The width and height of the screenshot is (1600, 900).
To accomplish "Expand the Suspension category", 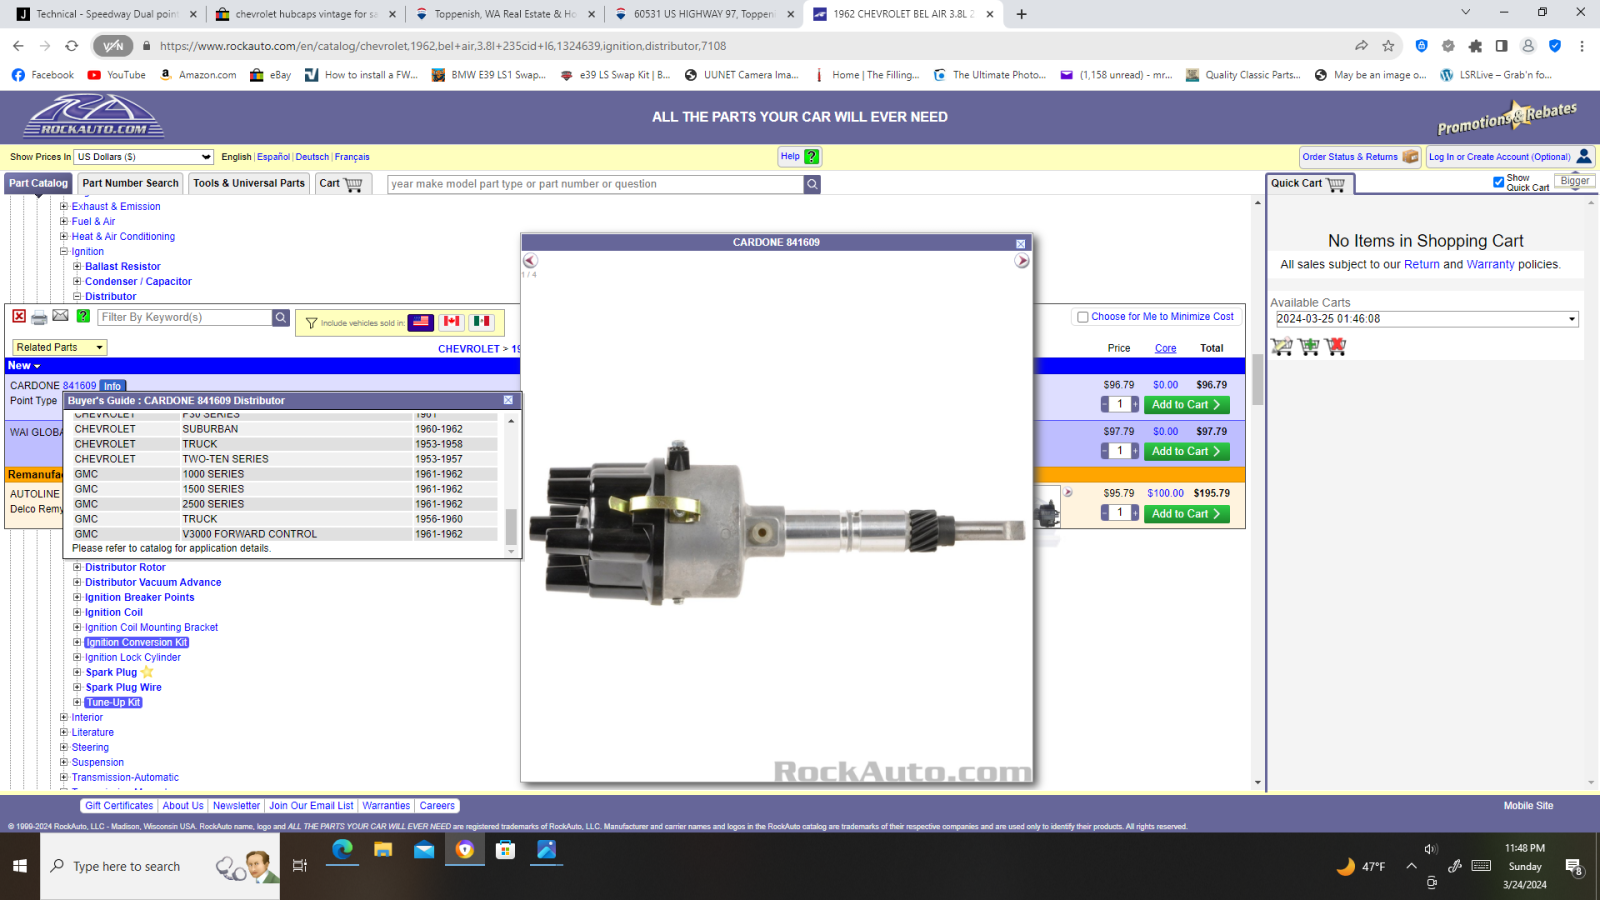I will click(64, 762).
